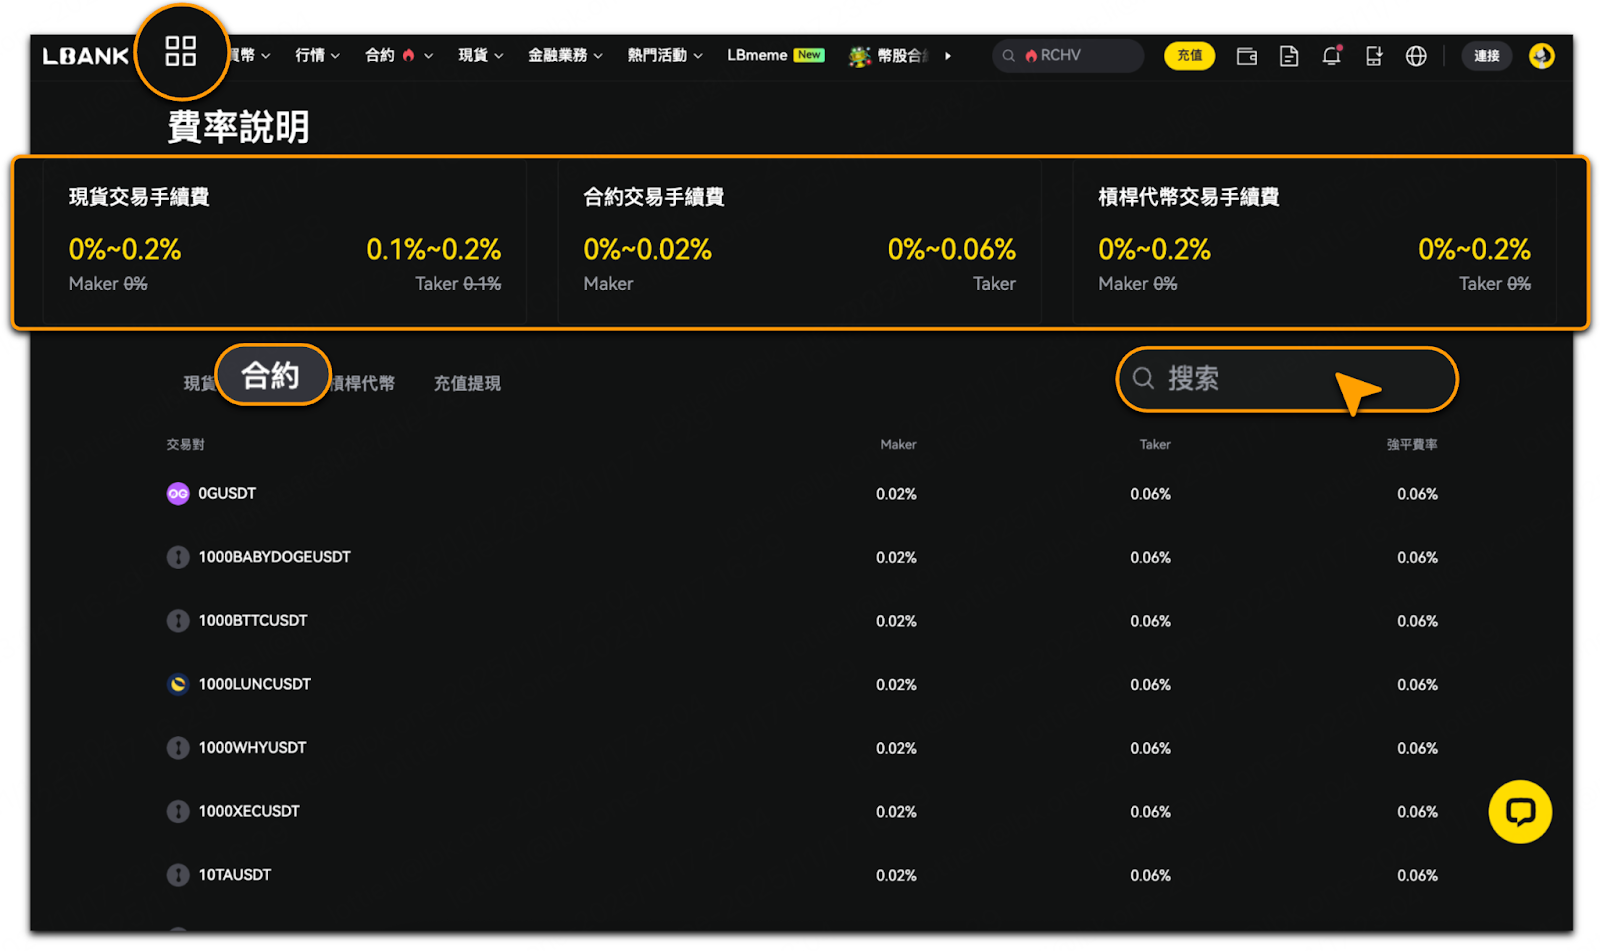
Task: Switch to the 充值提現 tab
Action: (467, 383)
